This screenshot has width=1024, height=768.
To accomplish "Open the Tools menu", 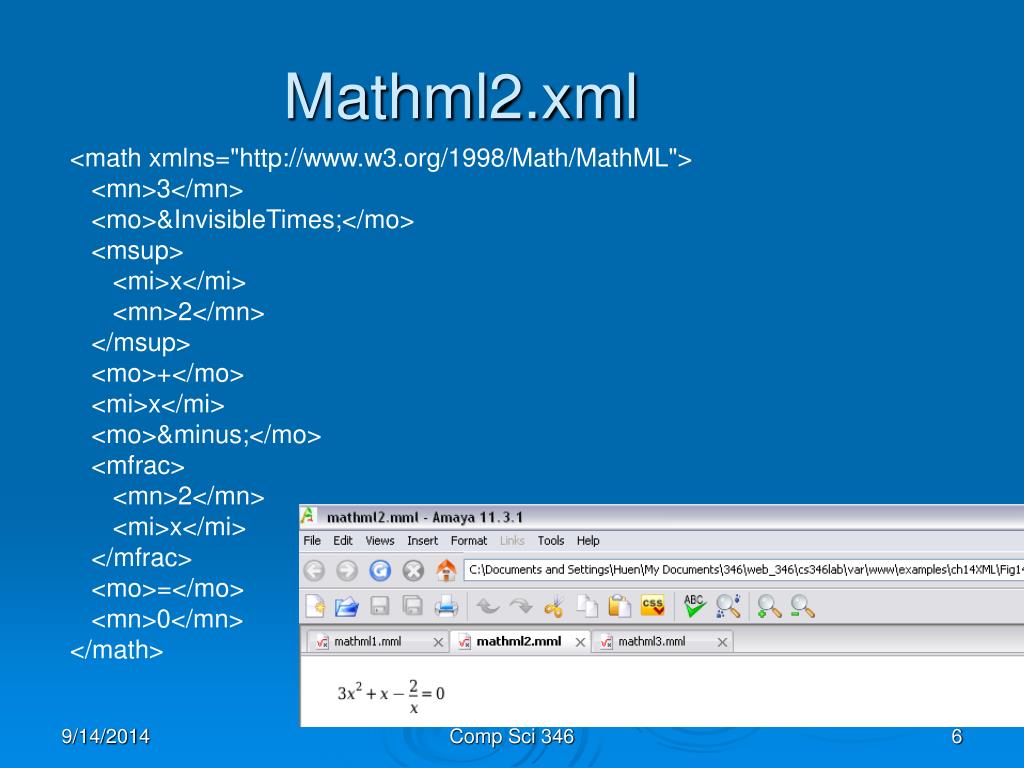I will tap(551, 541).
